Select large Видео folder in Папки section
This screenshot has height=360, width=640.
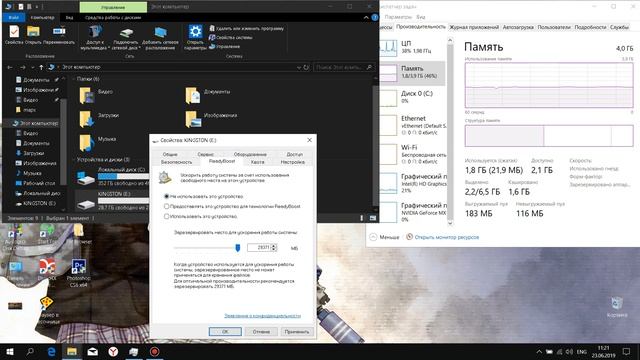click(x=96, y=95)
